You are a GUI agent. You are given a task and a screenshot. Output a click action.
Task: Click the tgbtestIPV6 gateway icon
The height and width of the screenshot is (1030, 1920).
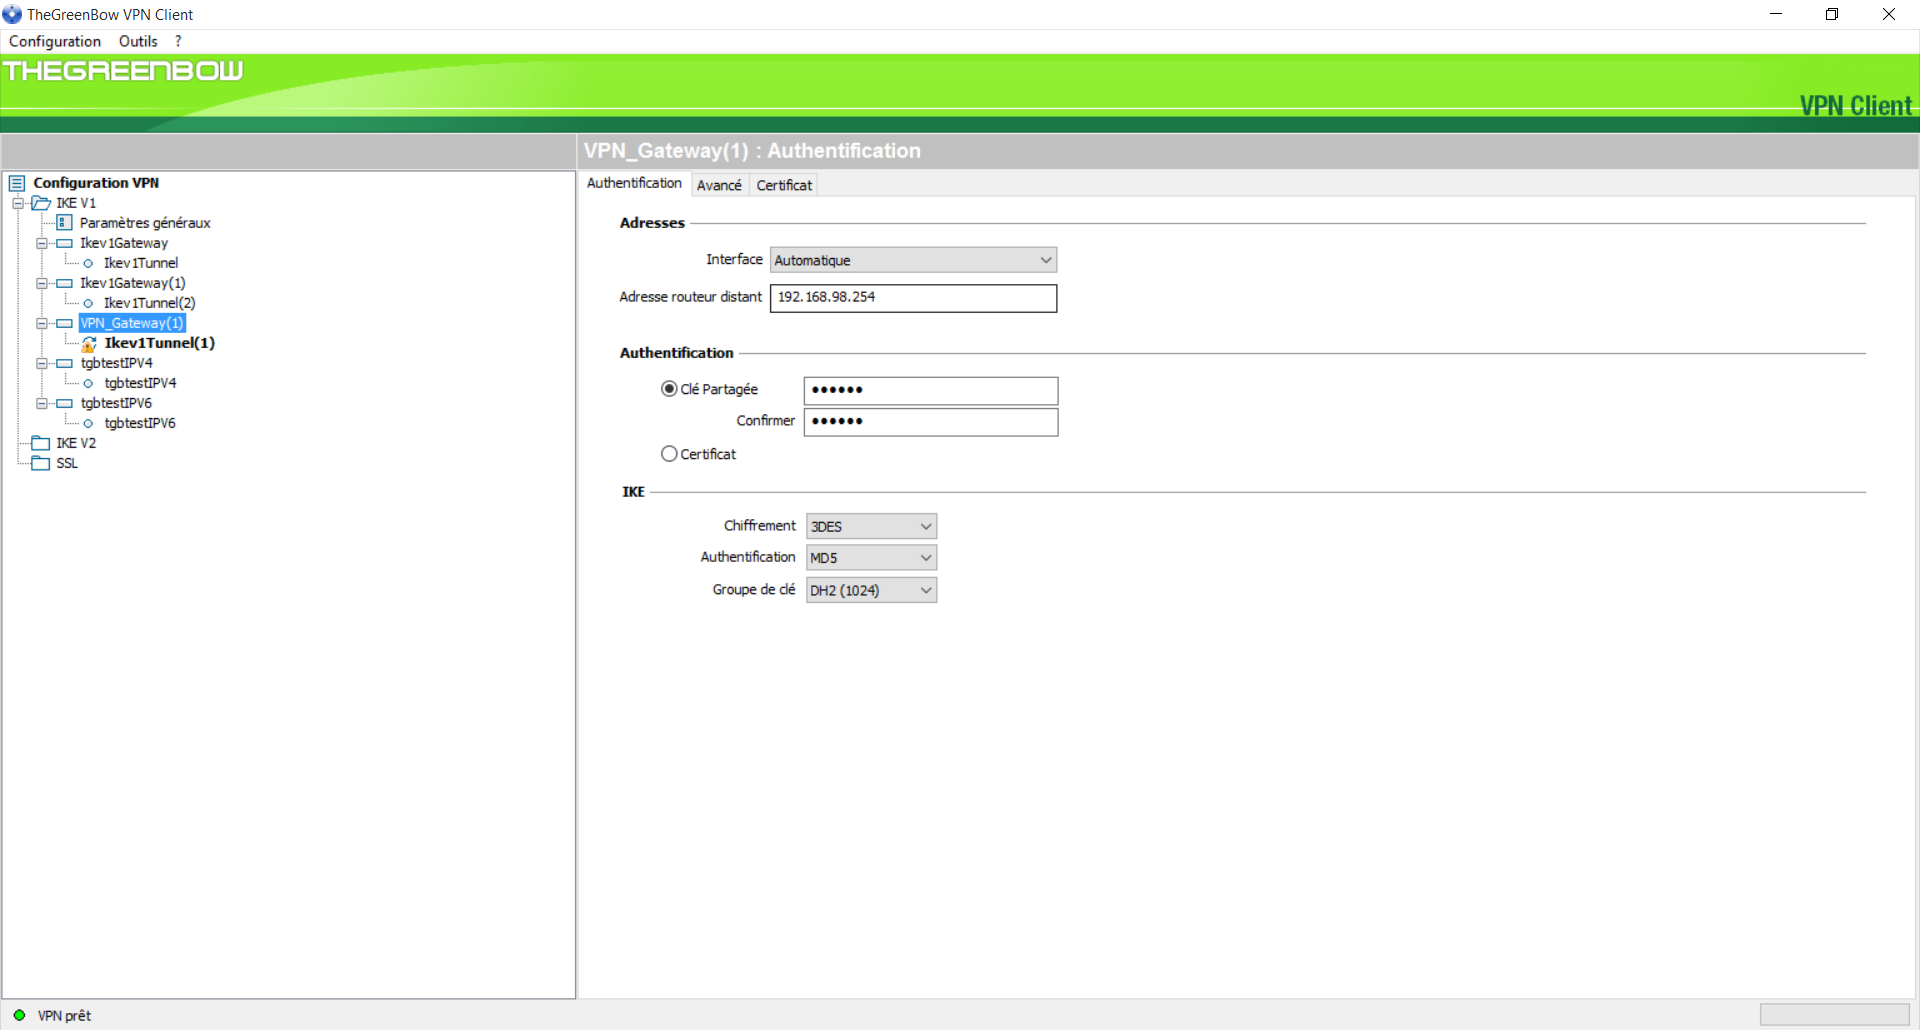(65, 403)
